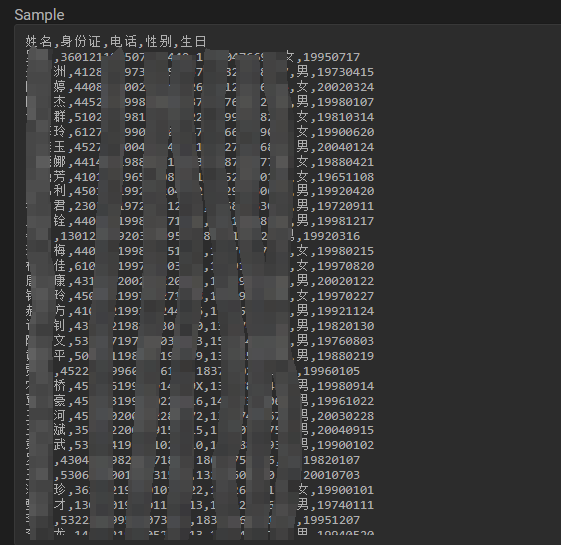Click the row ending in 19730415
561x545 pixels.
coord(200,72)
